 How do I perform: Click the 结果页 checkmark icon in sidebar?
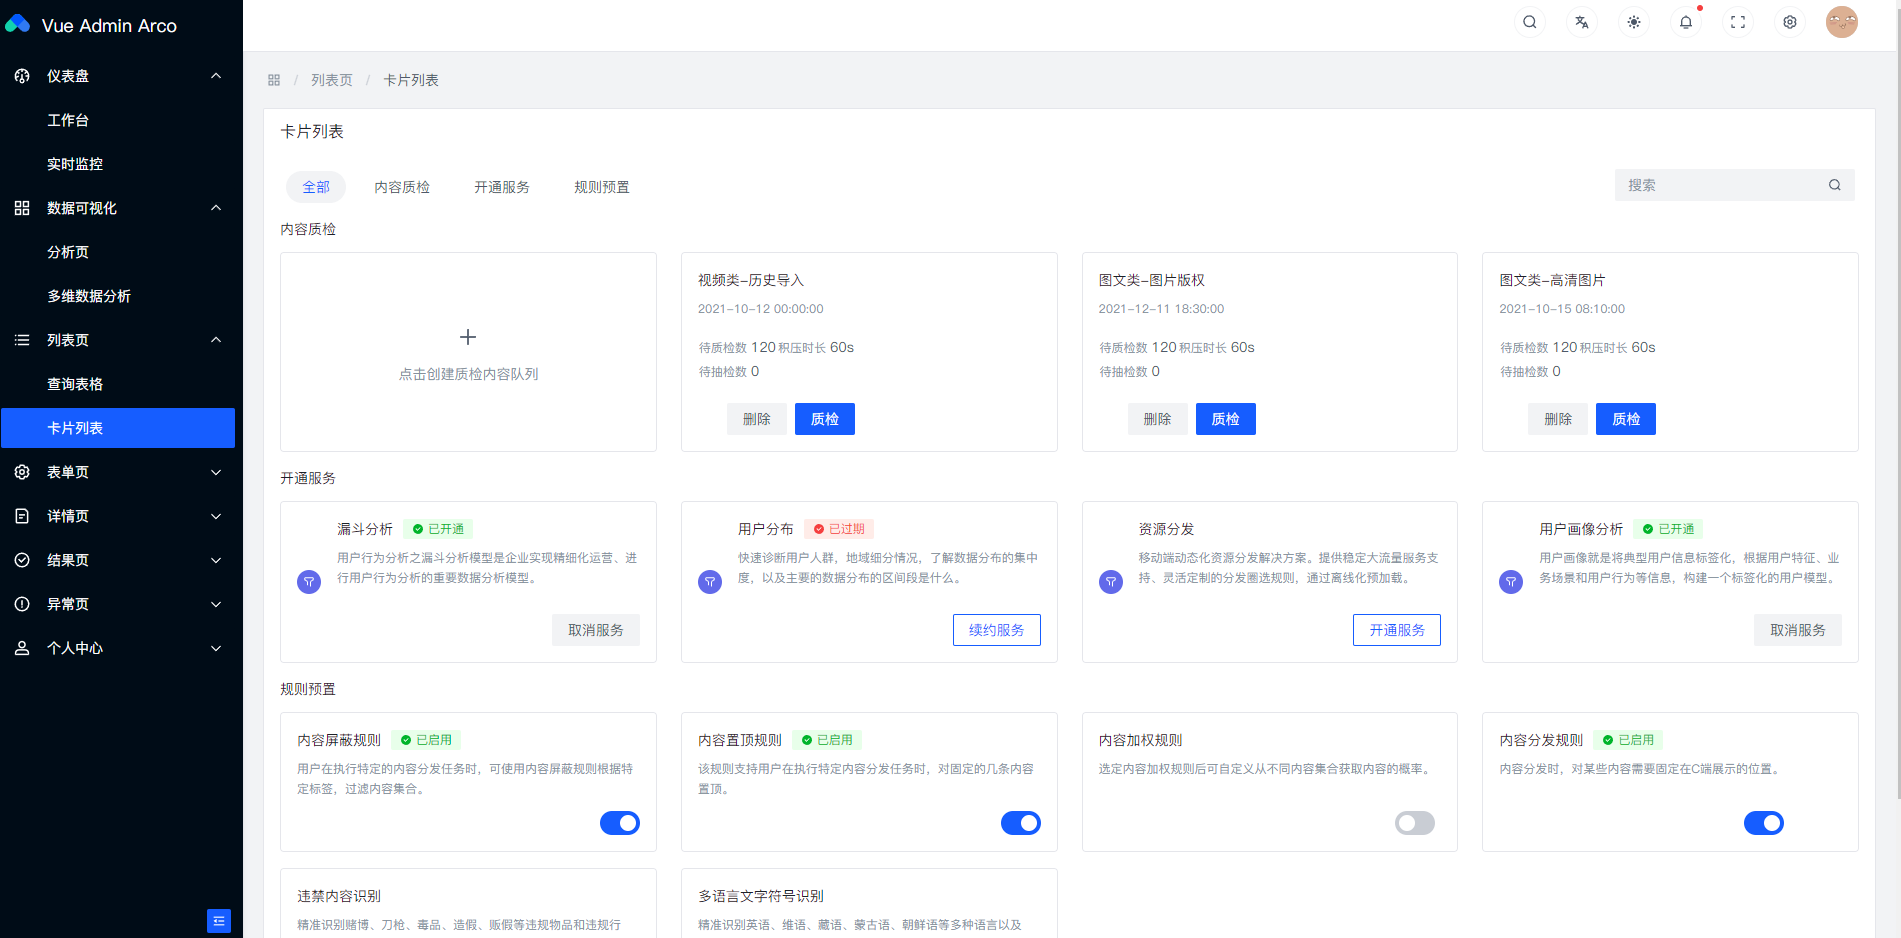22,560
